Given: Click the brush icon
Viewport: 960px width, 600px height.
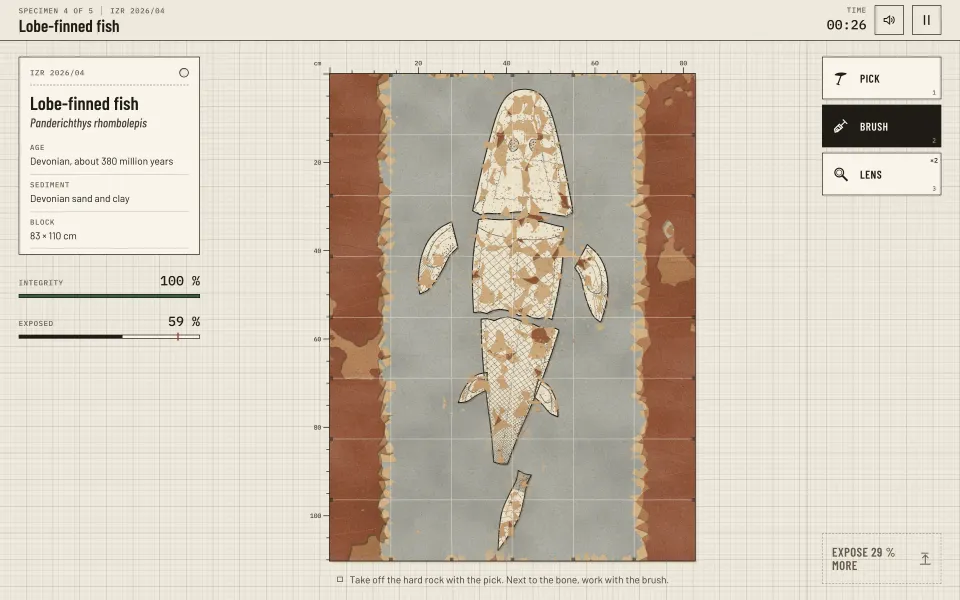Looking at the screenshot, I should 841,126.
